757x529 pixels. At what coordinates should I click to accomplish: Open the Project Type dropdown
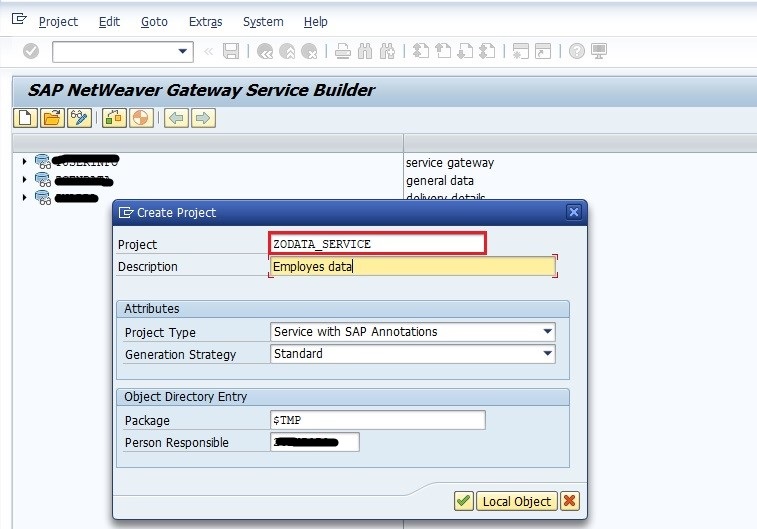click(547, 332)
